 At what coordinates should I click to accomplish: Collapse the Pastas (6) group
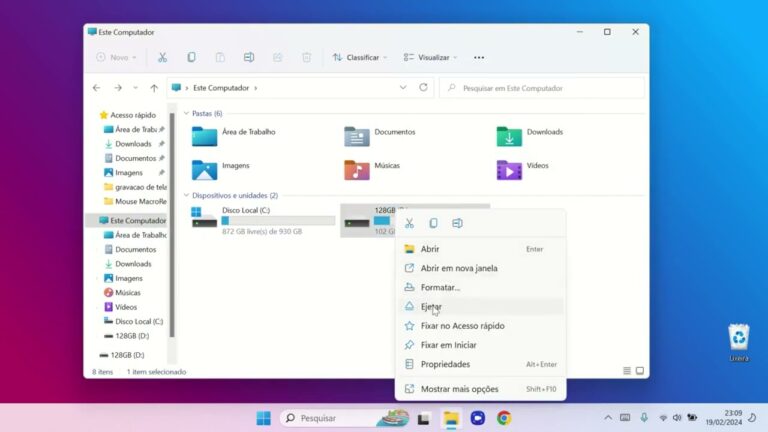click(x=186, y=113)
